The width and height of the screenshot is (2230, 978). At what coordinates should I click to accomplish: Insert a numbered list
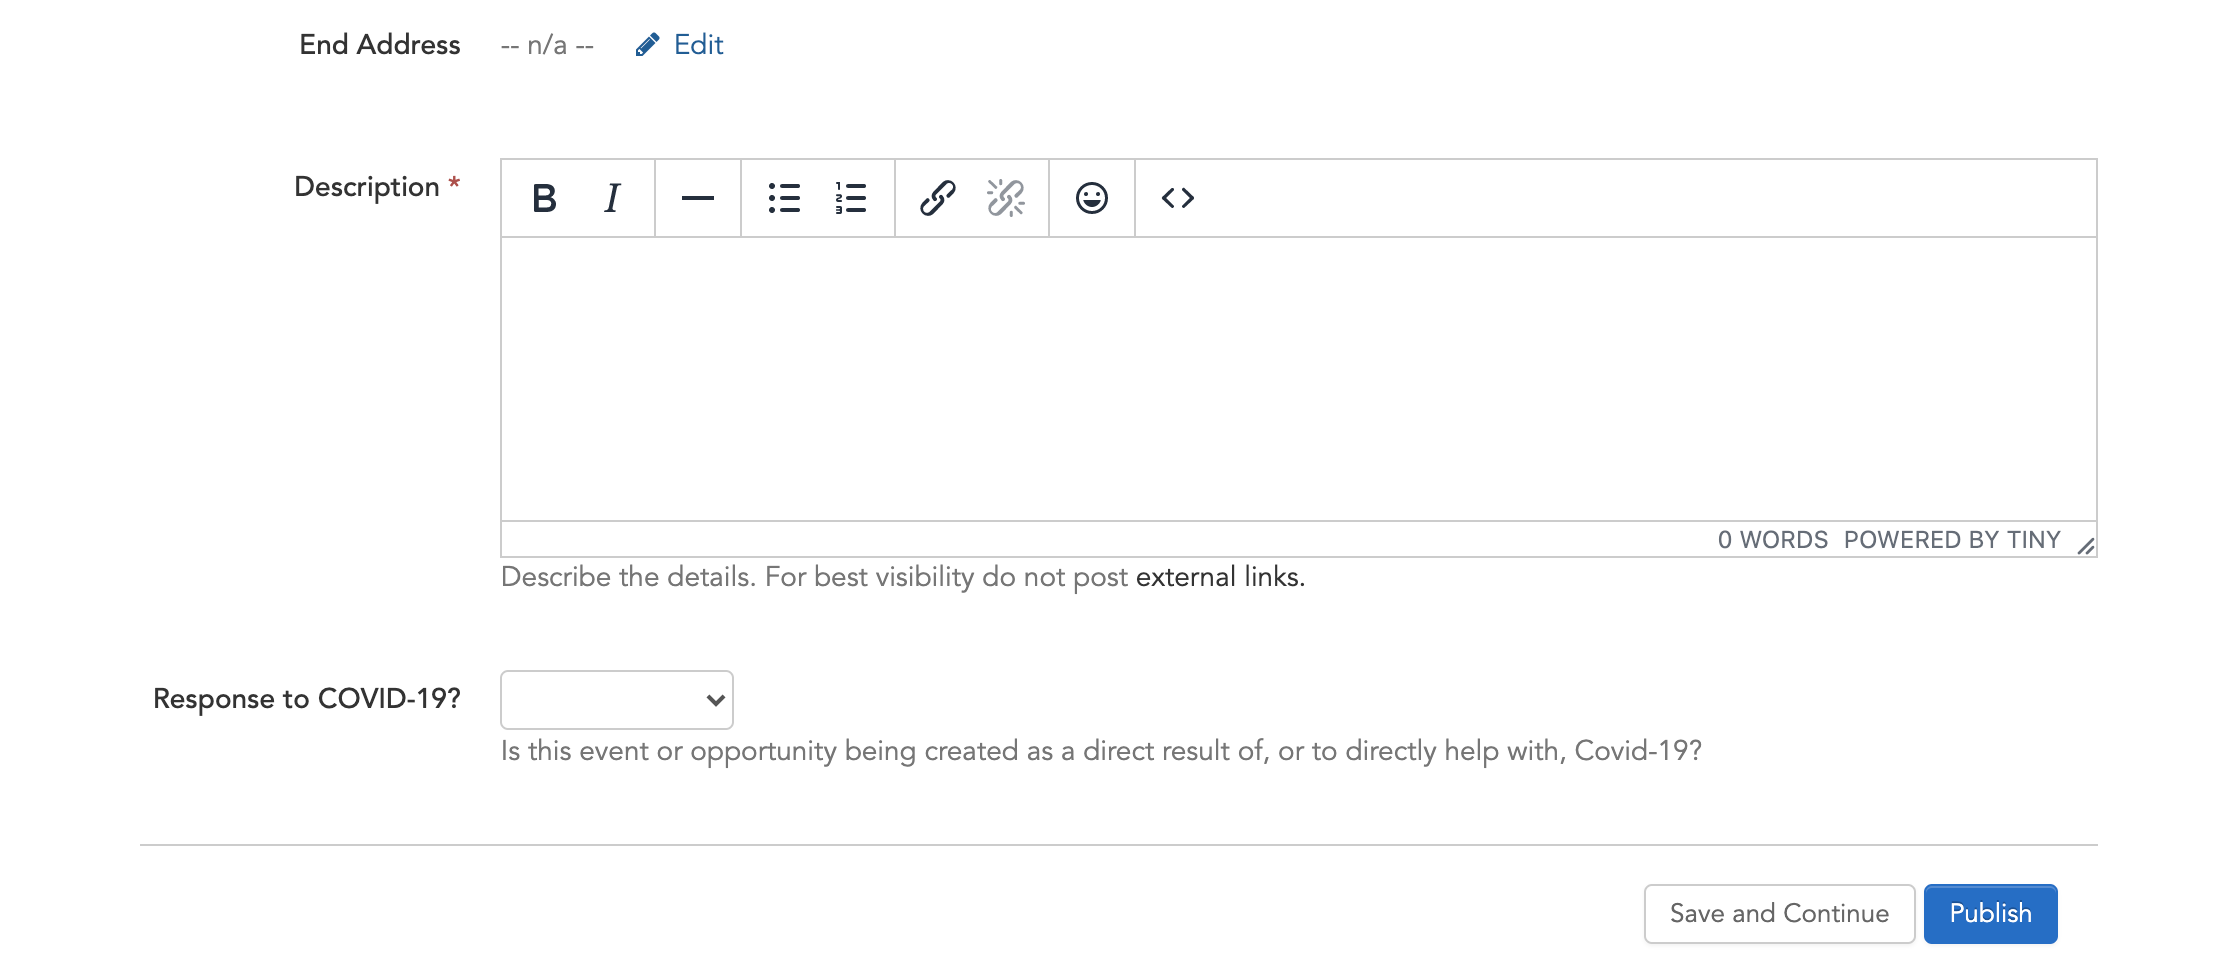click(x=851, y=198)
